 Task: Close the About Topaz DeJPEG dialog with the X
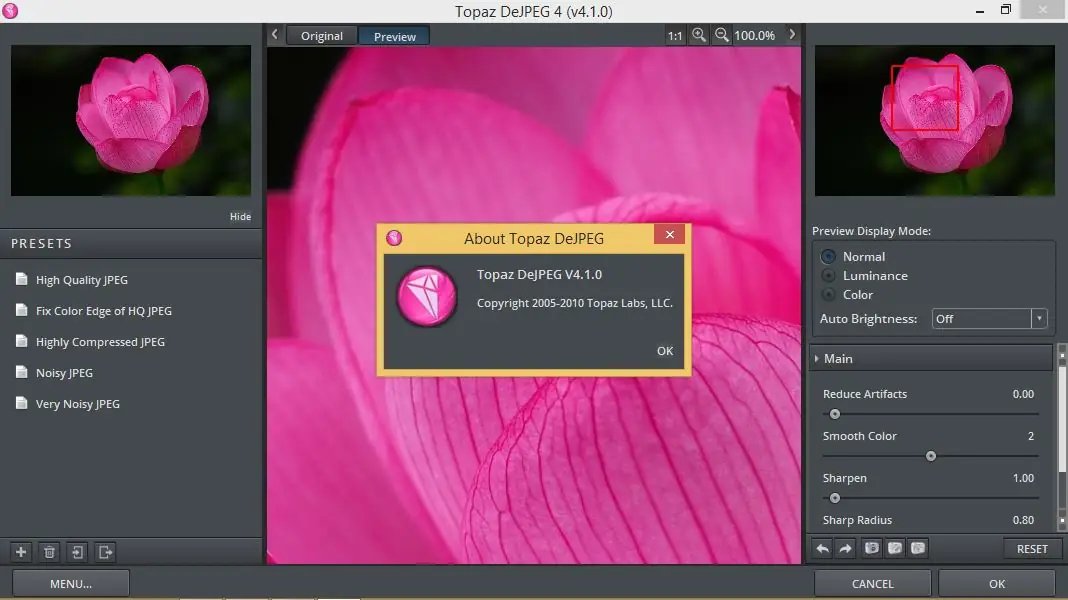click(x=670, y=234)
